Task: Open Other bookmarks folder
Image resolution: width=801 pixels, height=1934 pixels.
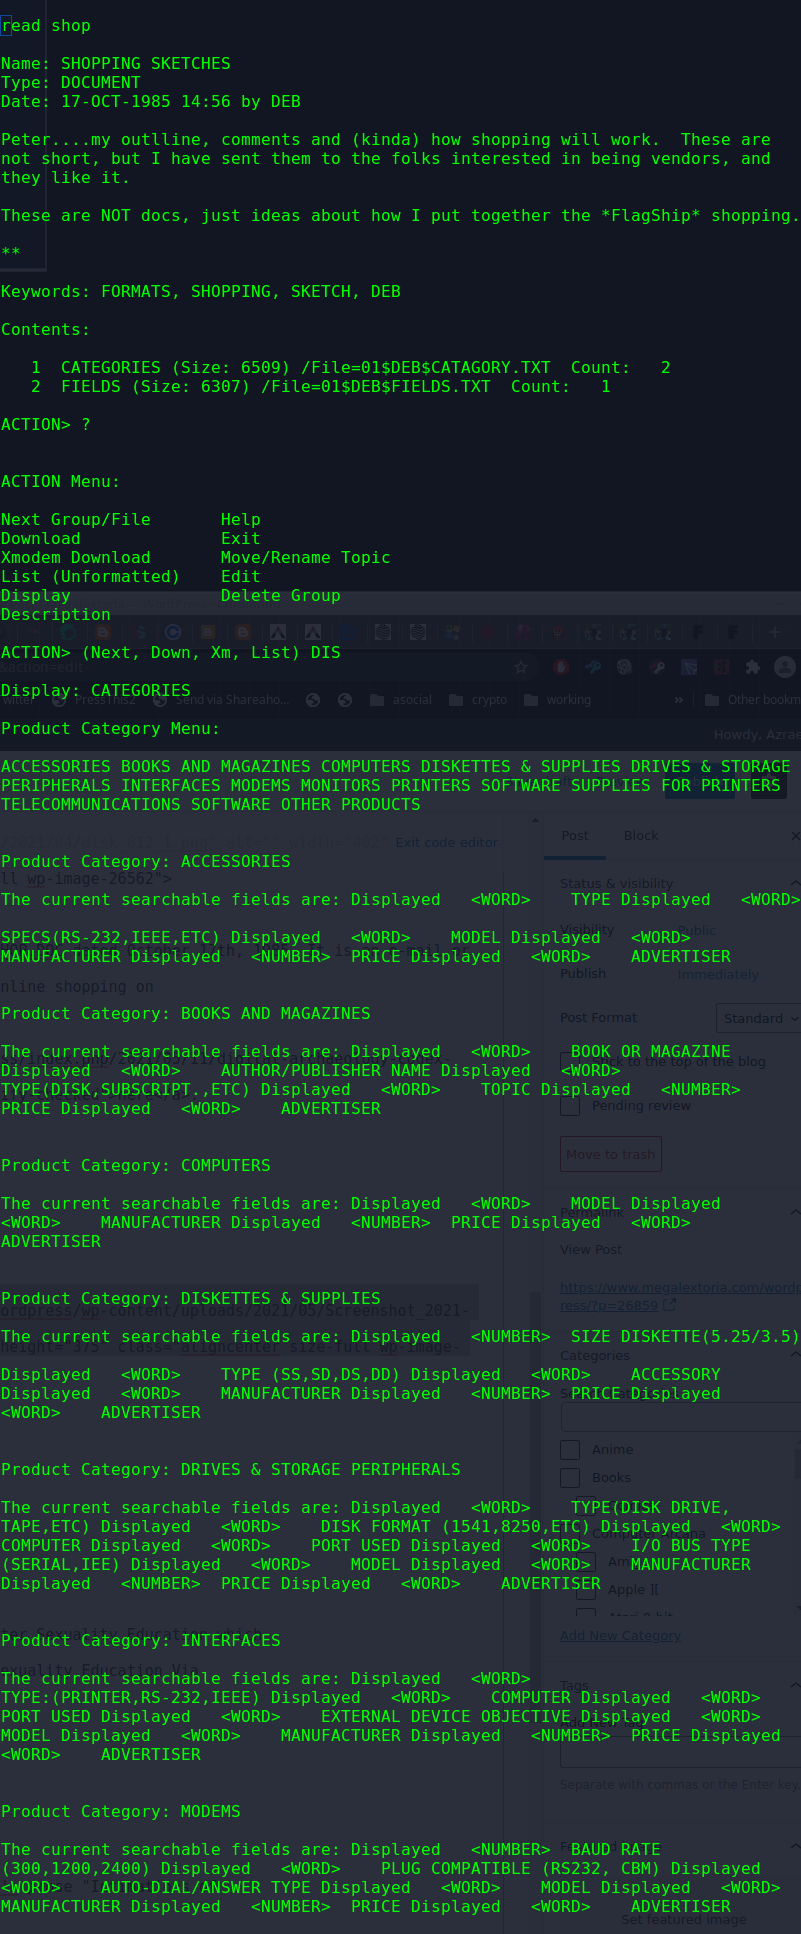Action: tap(752, 700)
